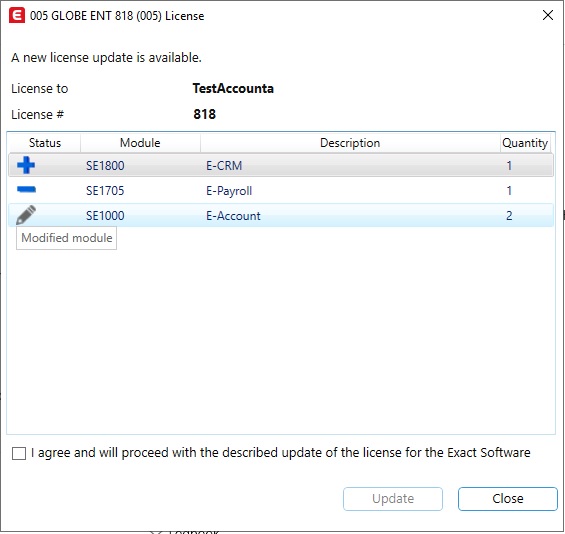Click the pencil modified icon for SE1000
This screenshot has width=565, height=534.
pos(26,215)
